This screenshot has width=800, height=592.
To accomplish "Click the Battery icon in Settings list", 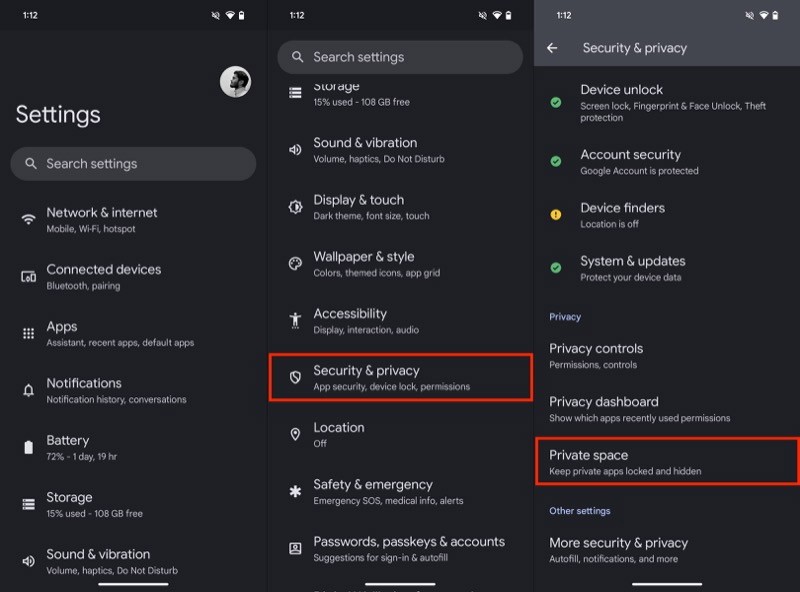I will point(28,447).
